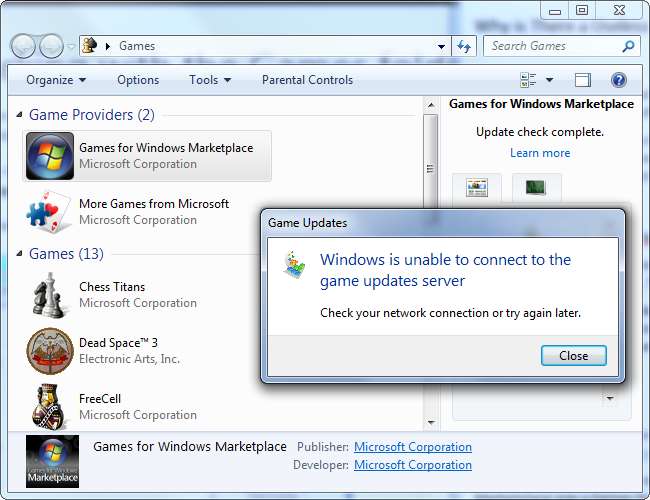
Task: Open Help with the question mark icon
Action: tap(618, 80)
